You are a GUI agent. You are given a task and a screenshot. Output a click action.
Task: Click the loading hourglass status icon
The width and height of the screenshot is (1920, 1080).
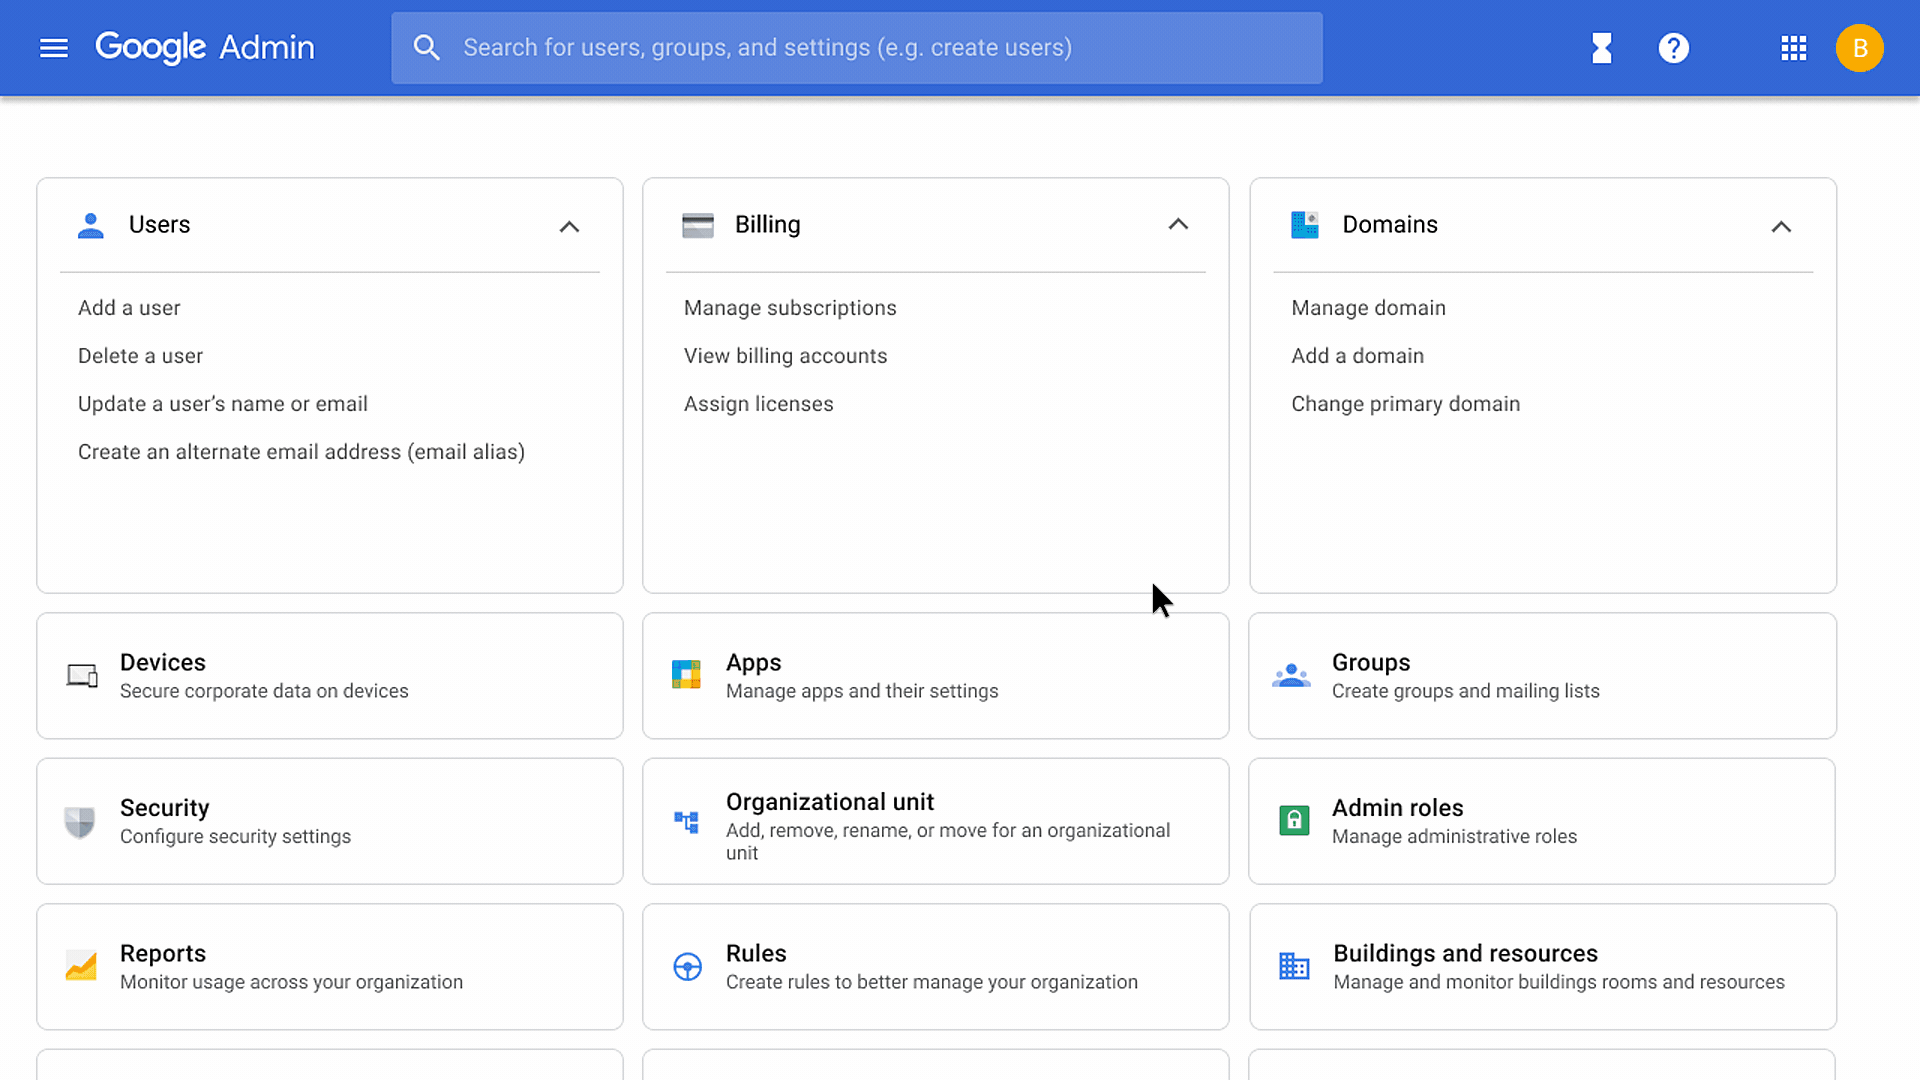[1602, 47]
